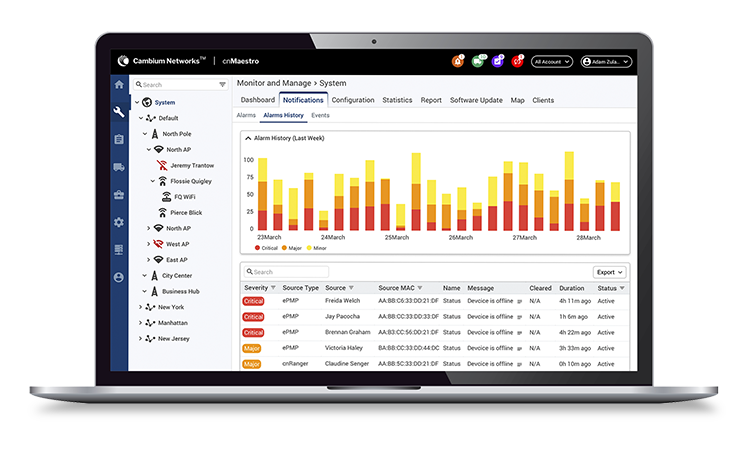The width and height of the screenshot is (750, 454).
Task: Click the red sync status icon
Action: pos(517,61)
